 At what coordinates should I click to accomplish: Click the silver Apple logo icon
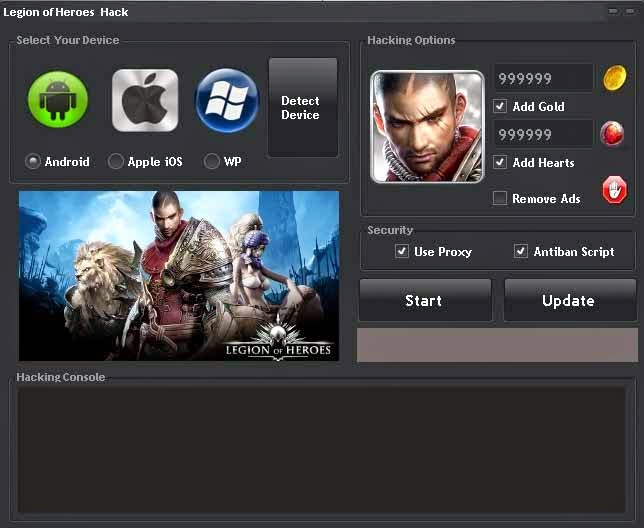(x=145, y=100)
